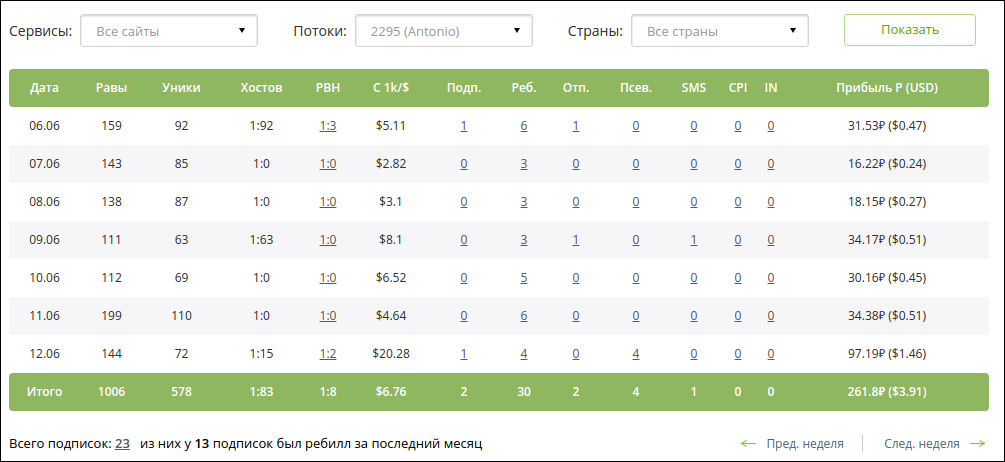Open the Сервисы dropdown showing Все сайты
The height and width of the screenshot is (462, 1005).
[169, 31]
